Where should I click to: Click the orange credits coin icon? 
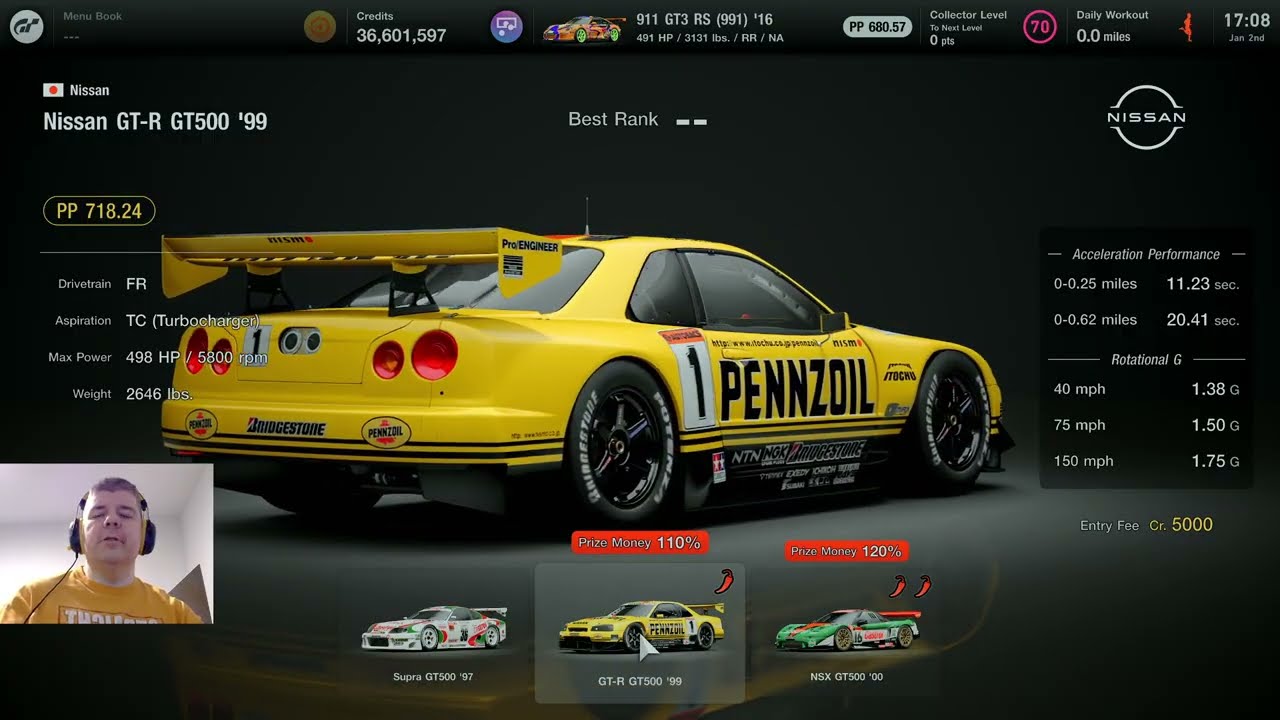(320, 26)
